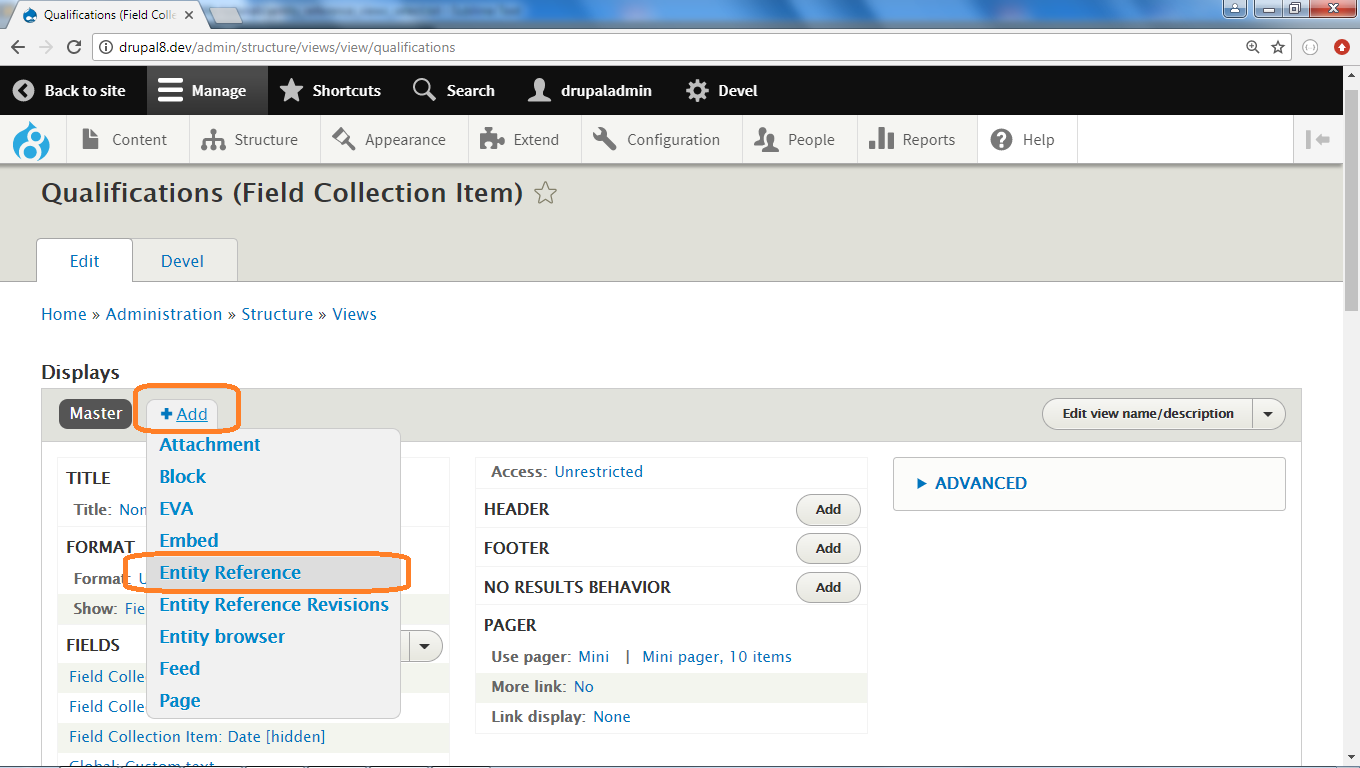Click Edit view name/description button

[1147, 414]
